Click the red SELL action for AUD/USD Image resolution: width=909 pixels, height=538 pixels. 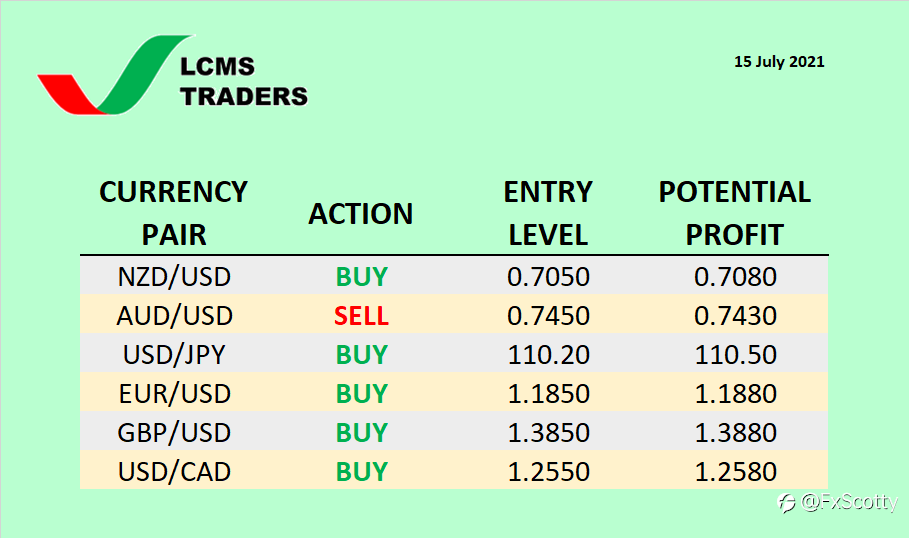pos(361,316)
